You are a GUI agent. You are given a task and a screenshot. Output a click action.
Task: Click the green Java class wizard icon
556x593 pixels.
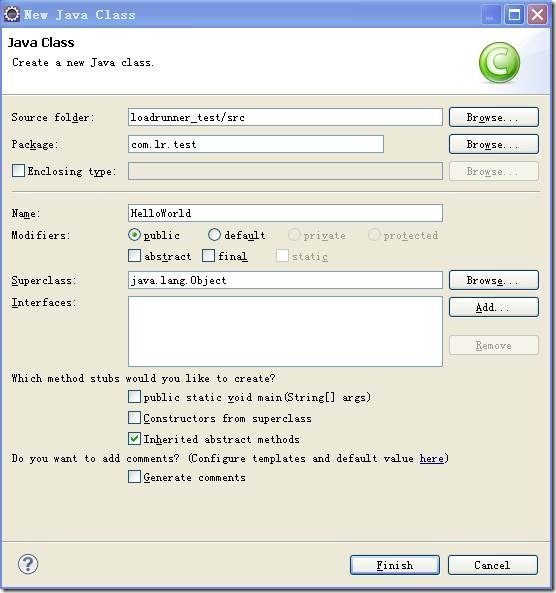pos(499,62)
